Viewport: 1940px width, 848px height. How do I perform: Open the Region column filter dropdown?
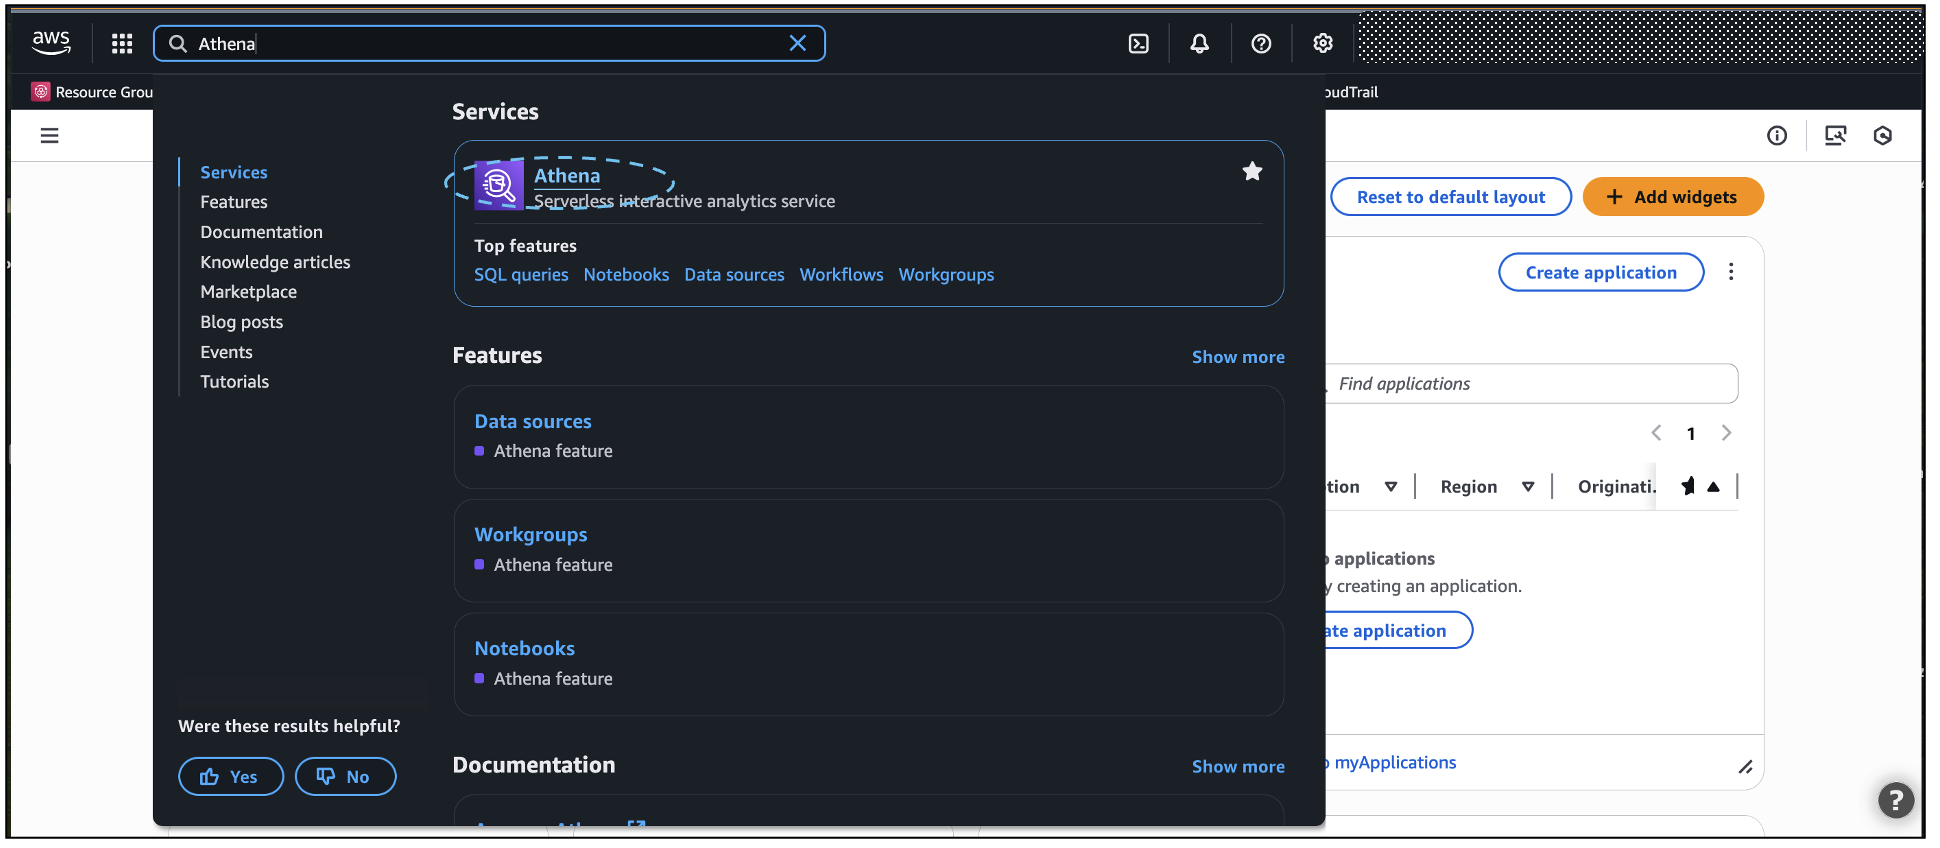click(1527, 487)
